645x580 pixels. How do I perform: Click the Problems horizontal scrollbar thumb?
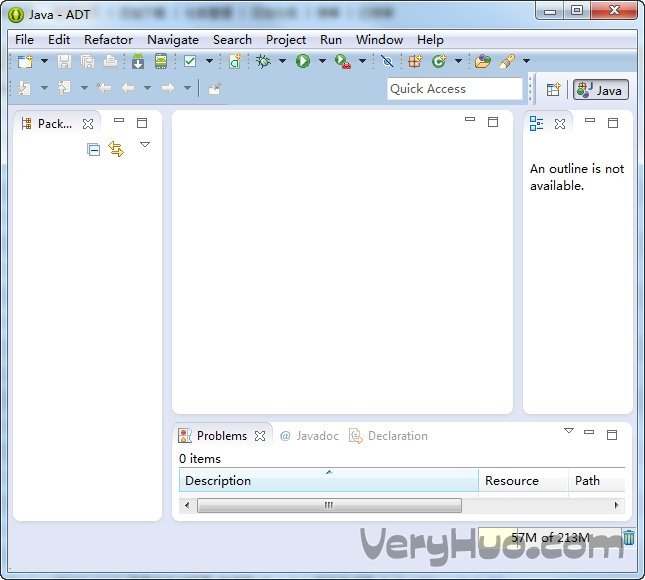click(329, 505)
